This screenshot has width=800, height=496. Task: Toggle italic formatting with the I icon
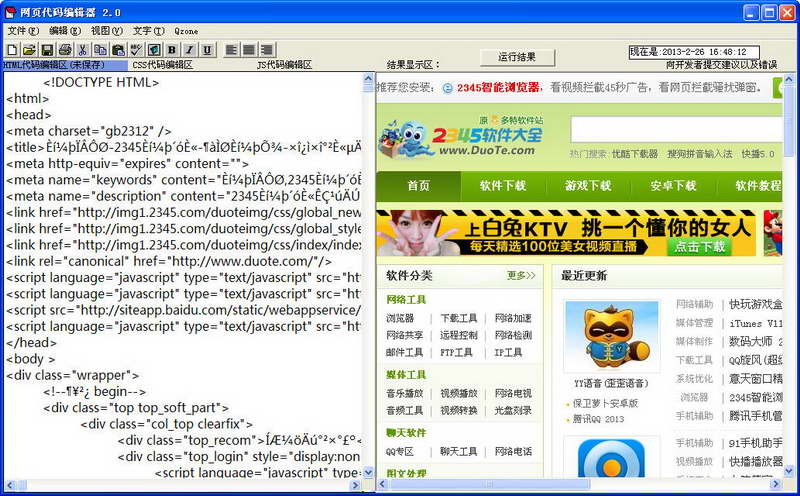click(189, 49)
